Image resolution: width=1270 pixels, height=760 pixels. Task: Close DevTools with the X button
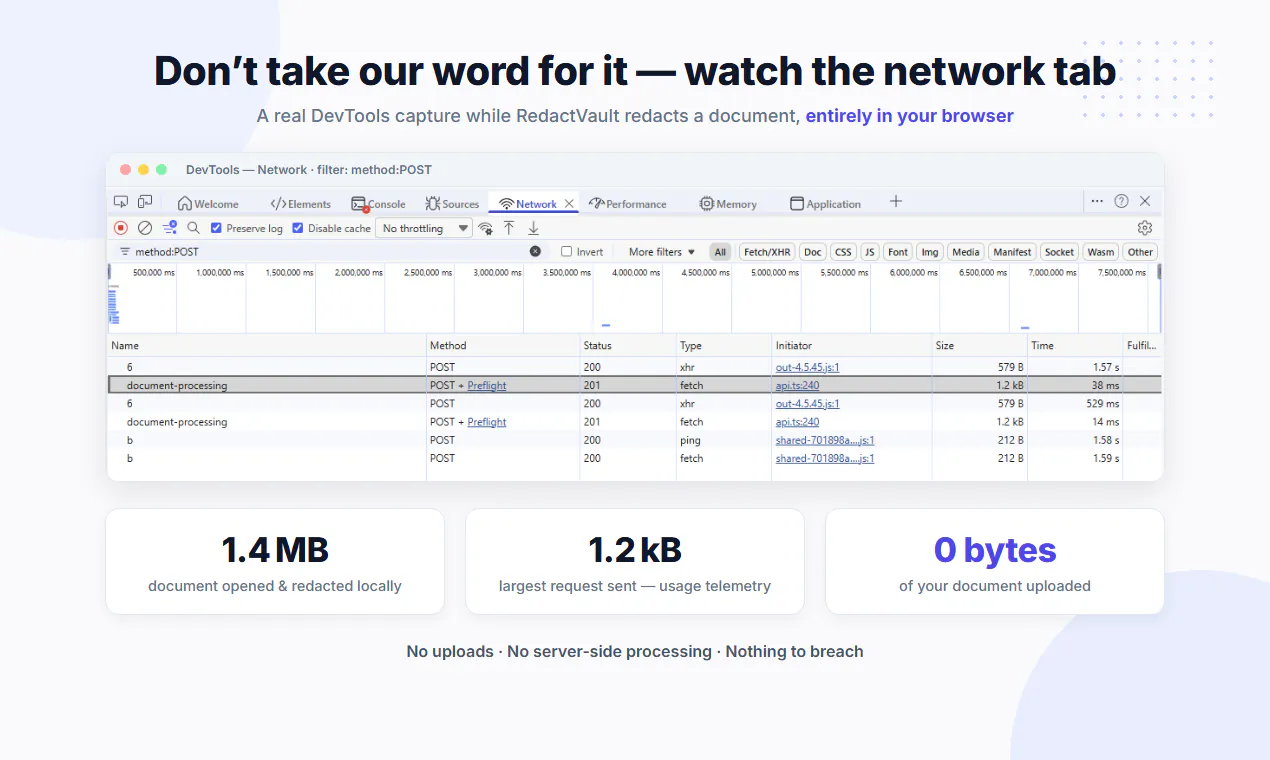[x=1145, y=201]
